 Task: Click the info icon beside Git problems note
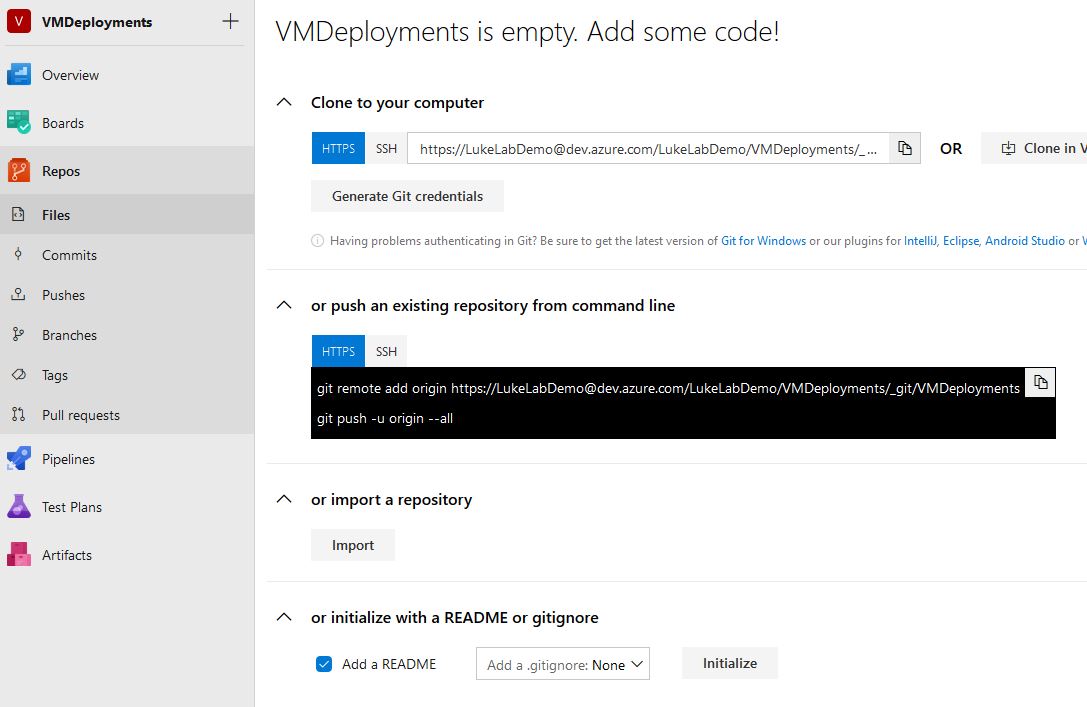(x=318, y=241)
